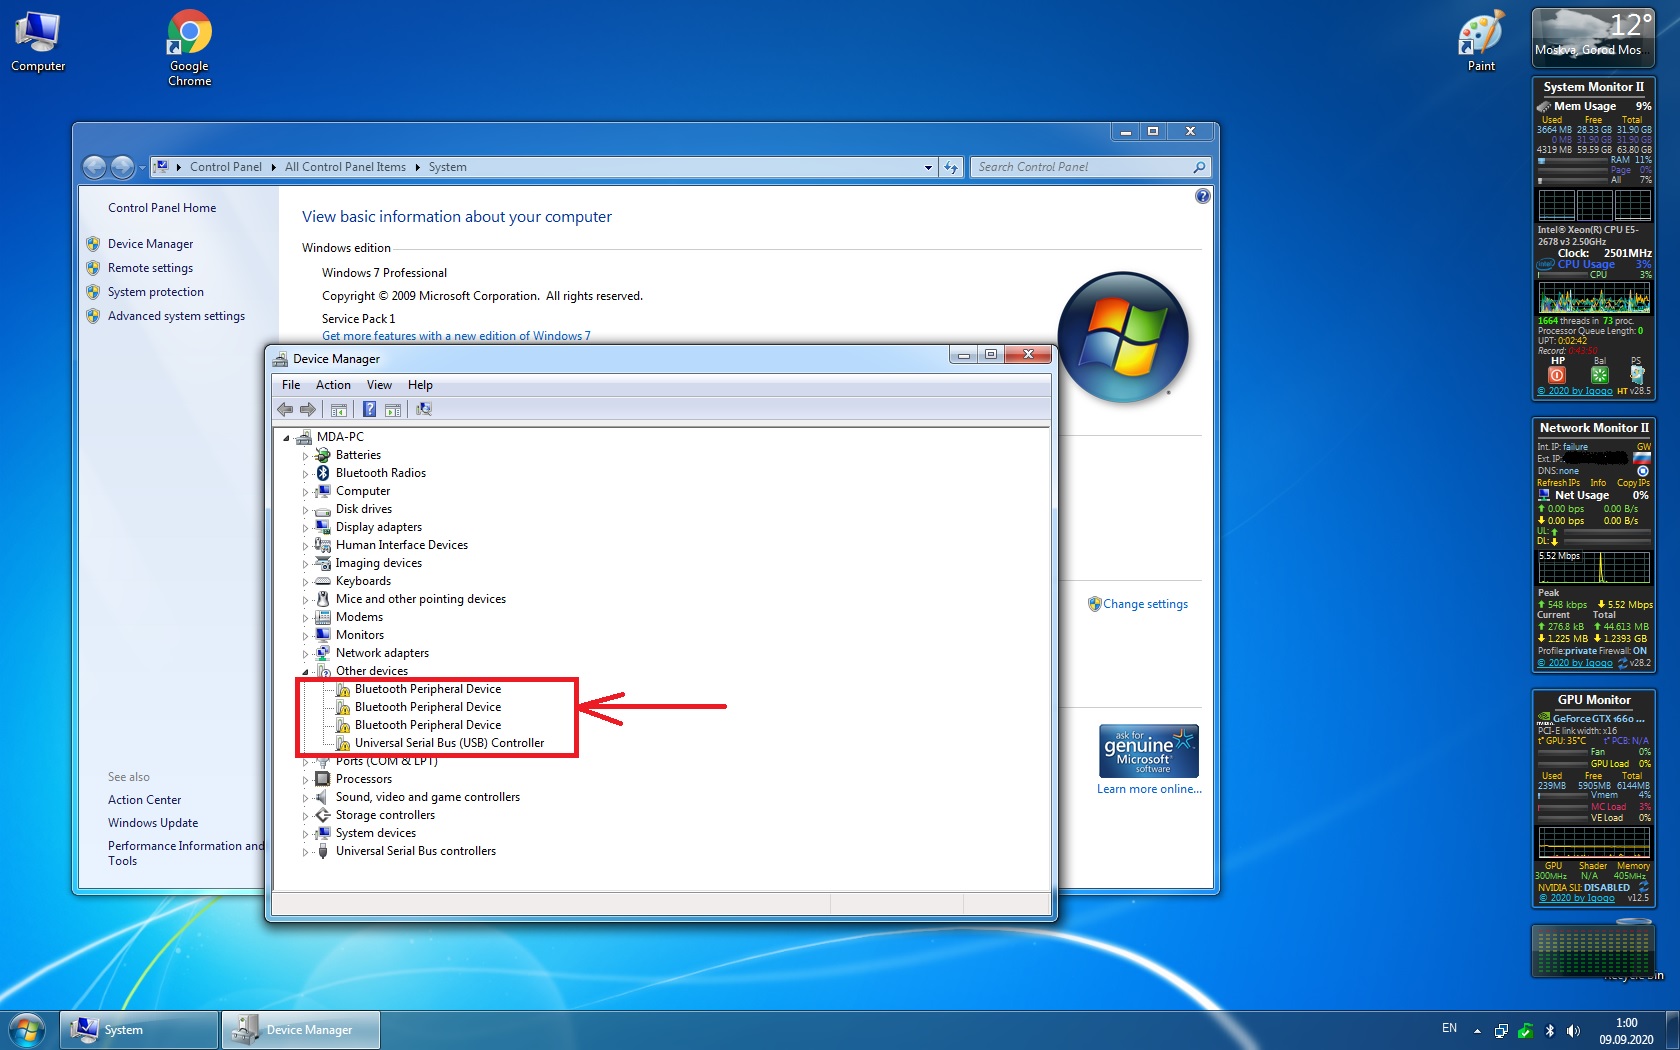Click Get more features with new edition link
This screenshot has height=1050, width=1680.
(x=456, y=336)
